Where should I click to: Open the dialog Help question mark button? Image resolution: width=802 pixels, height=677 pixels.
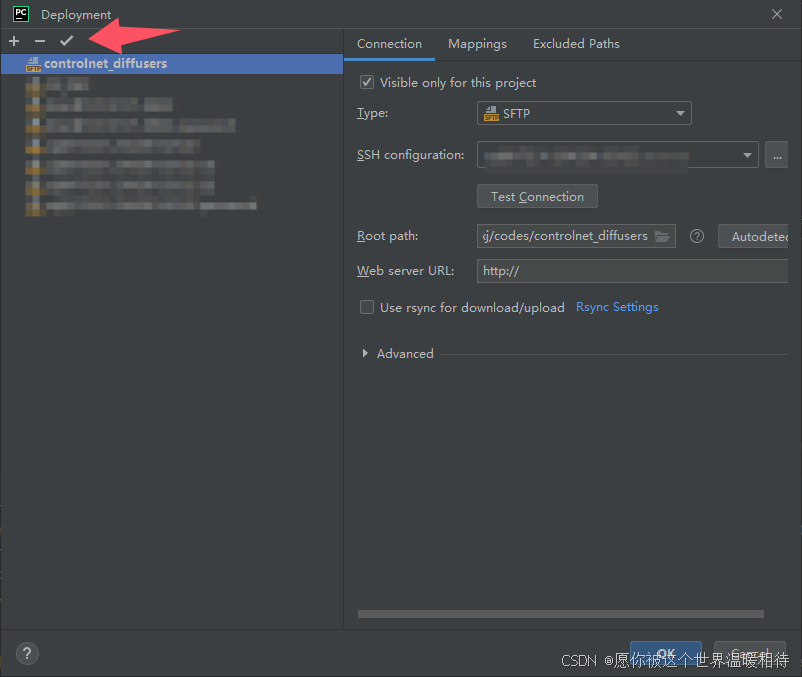pyautogui.click(x=27, y=653)
